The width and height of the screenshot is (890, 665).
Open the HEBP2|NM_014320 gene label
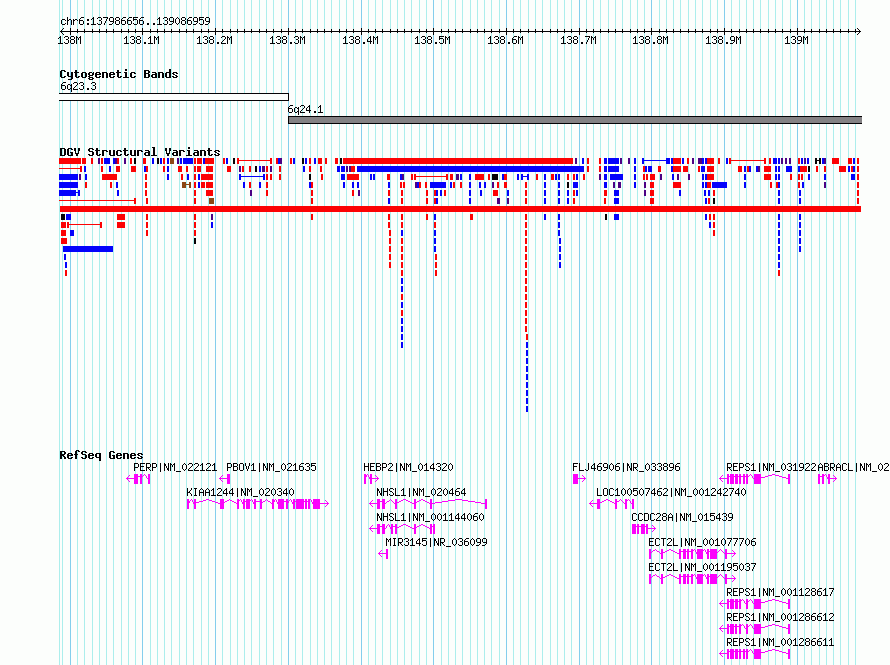click(x=408, y=468)
